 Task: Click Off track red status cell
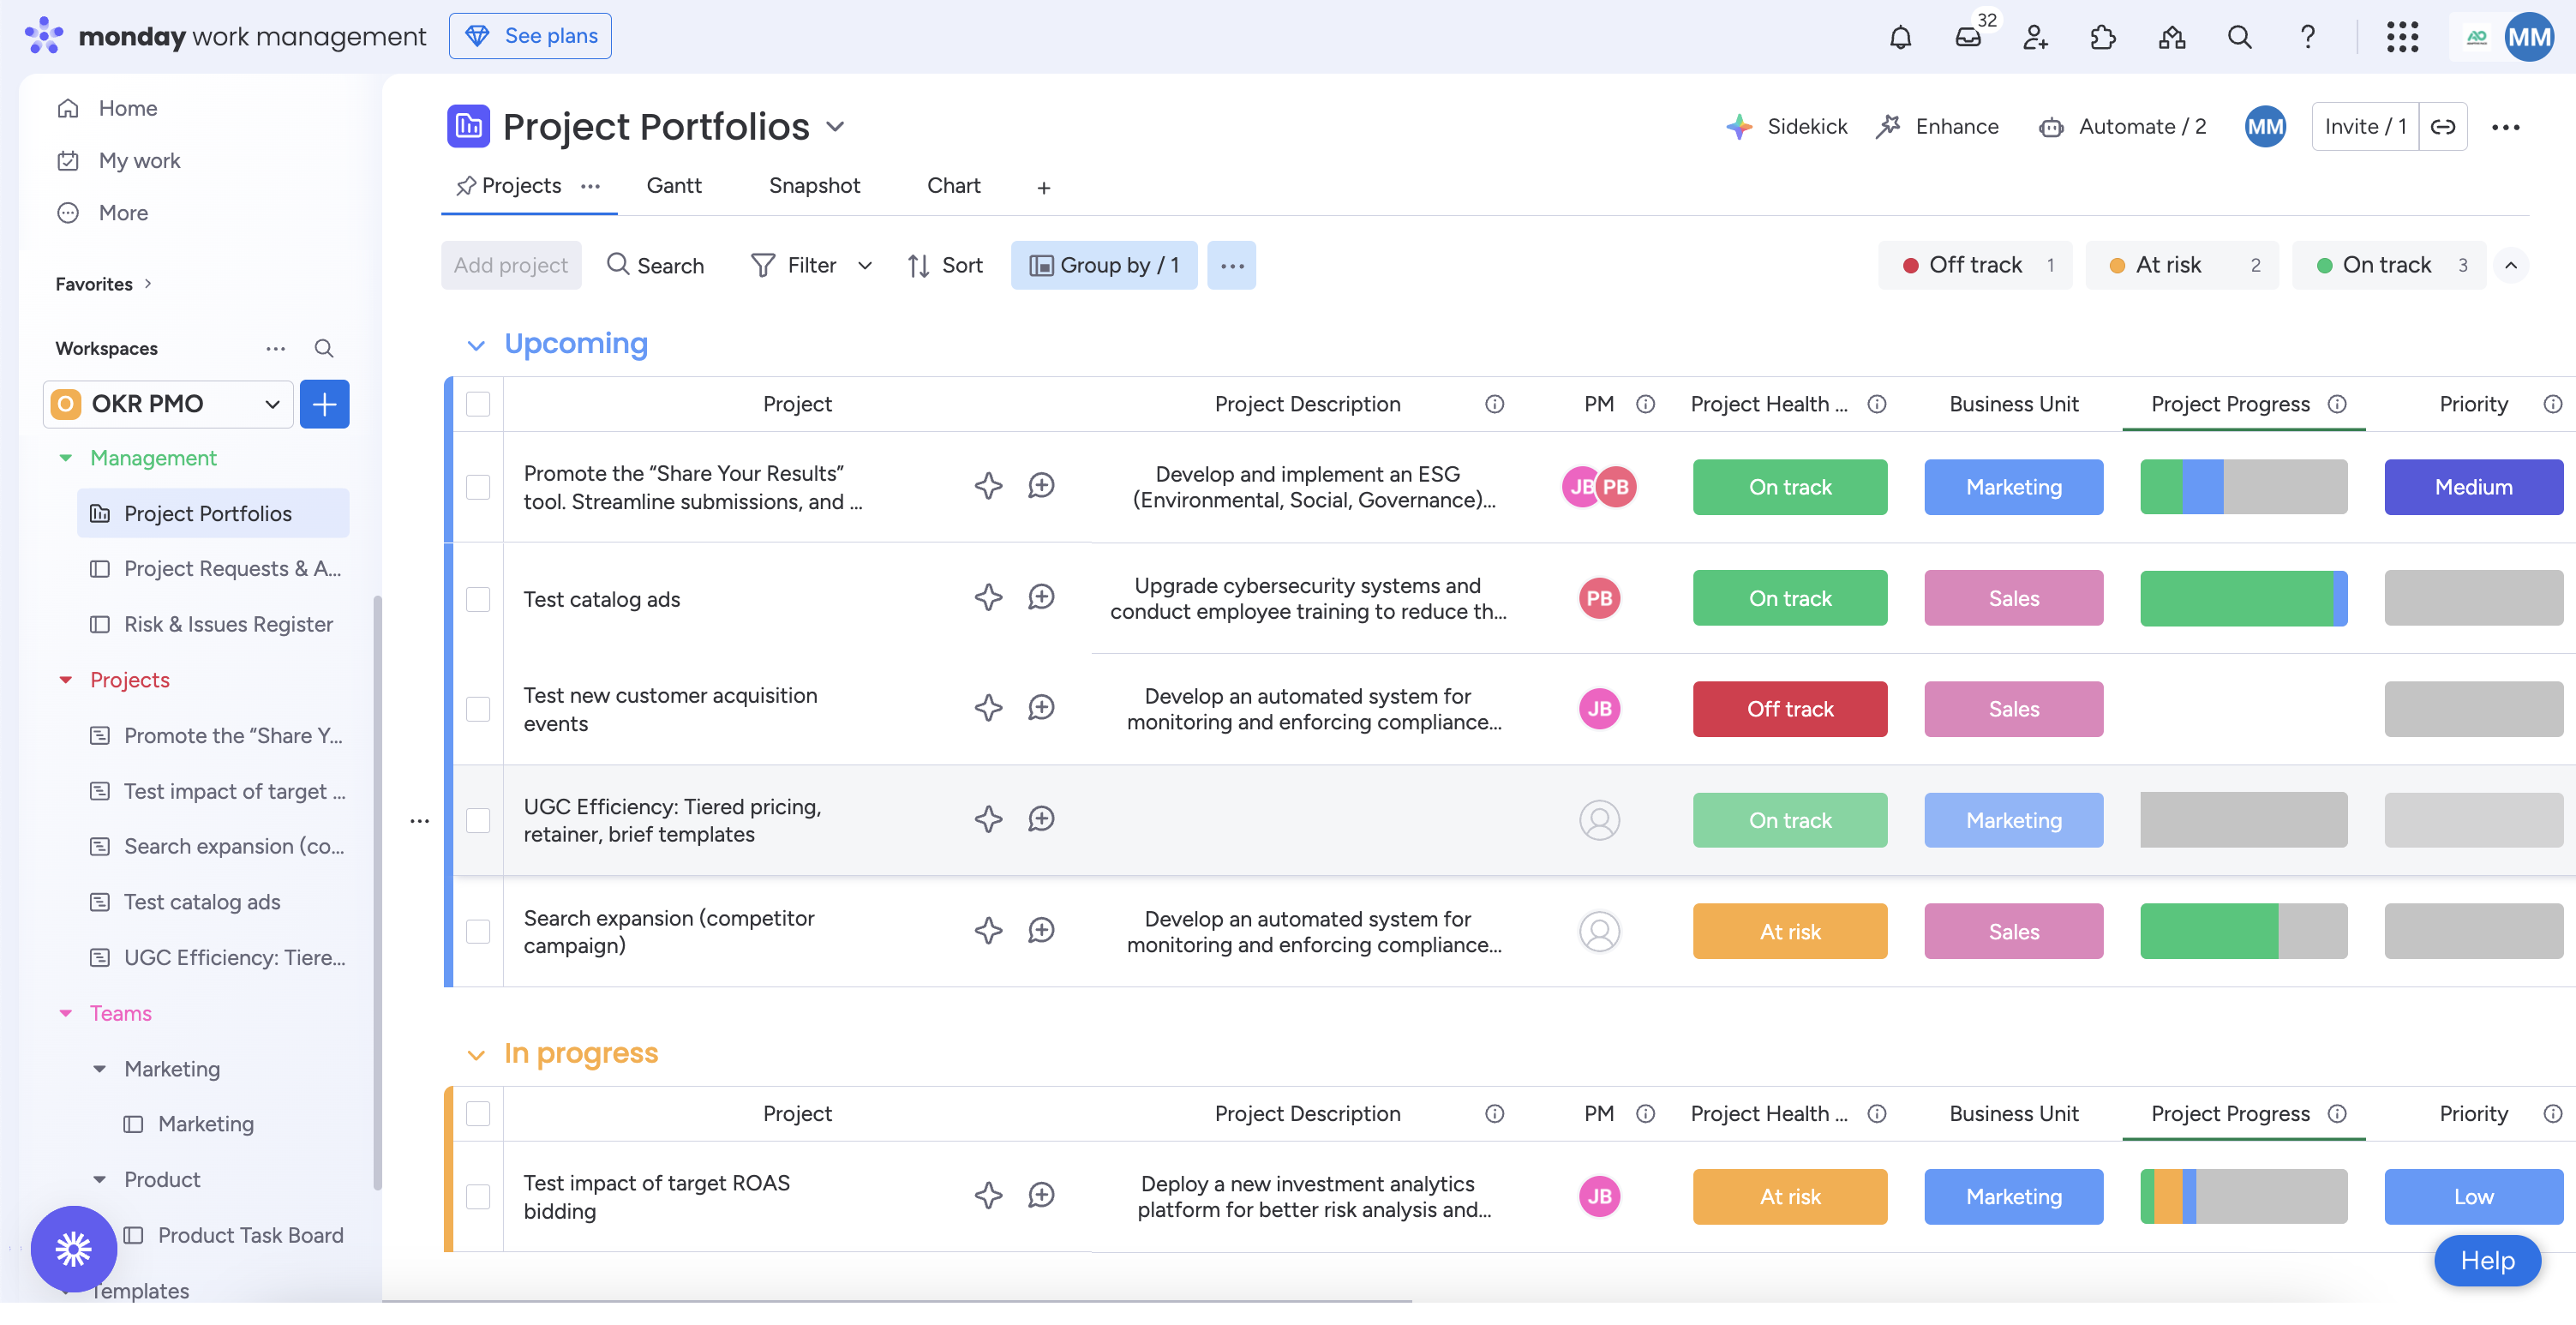tap(1790, 709)
